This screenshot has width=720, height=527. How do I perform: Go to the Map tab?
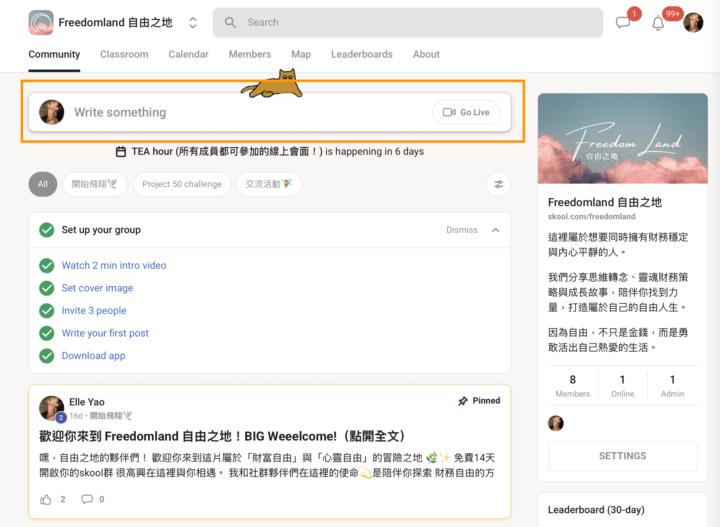point(301,54)
